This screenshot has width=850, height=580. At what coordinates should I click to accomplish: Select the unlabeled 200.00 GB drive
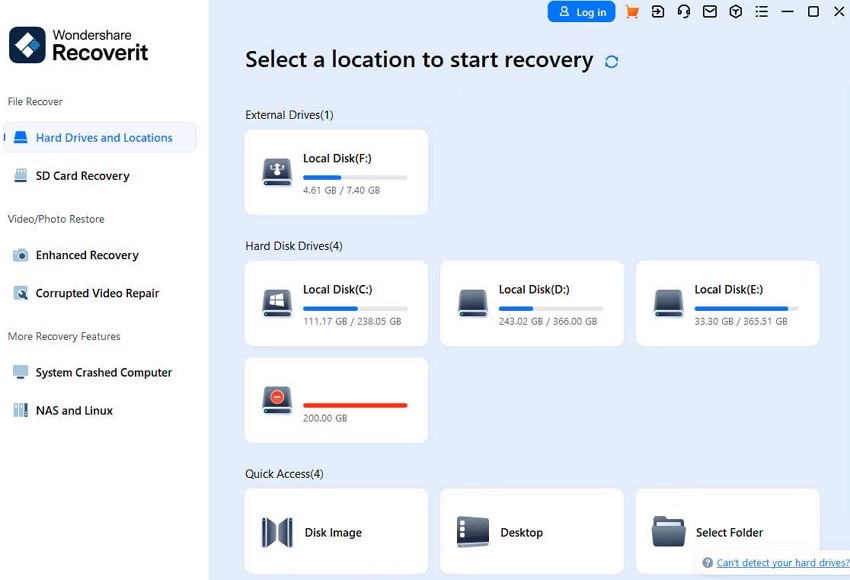[x=336, y=400]
